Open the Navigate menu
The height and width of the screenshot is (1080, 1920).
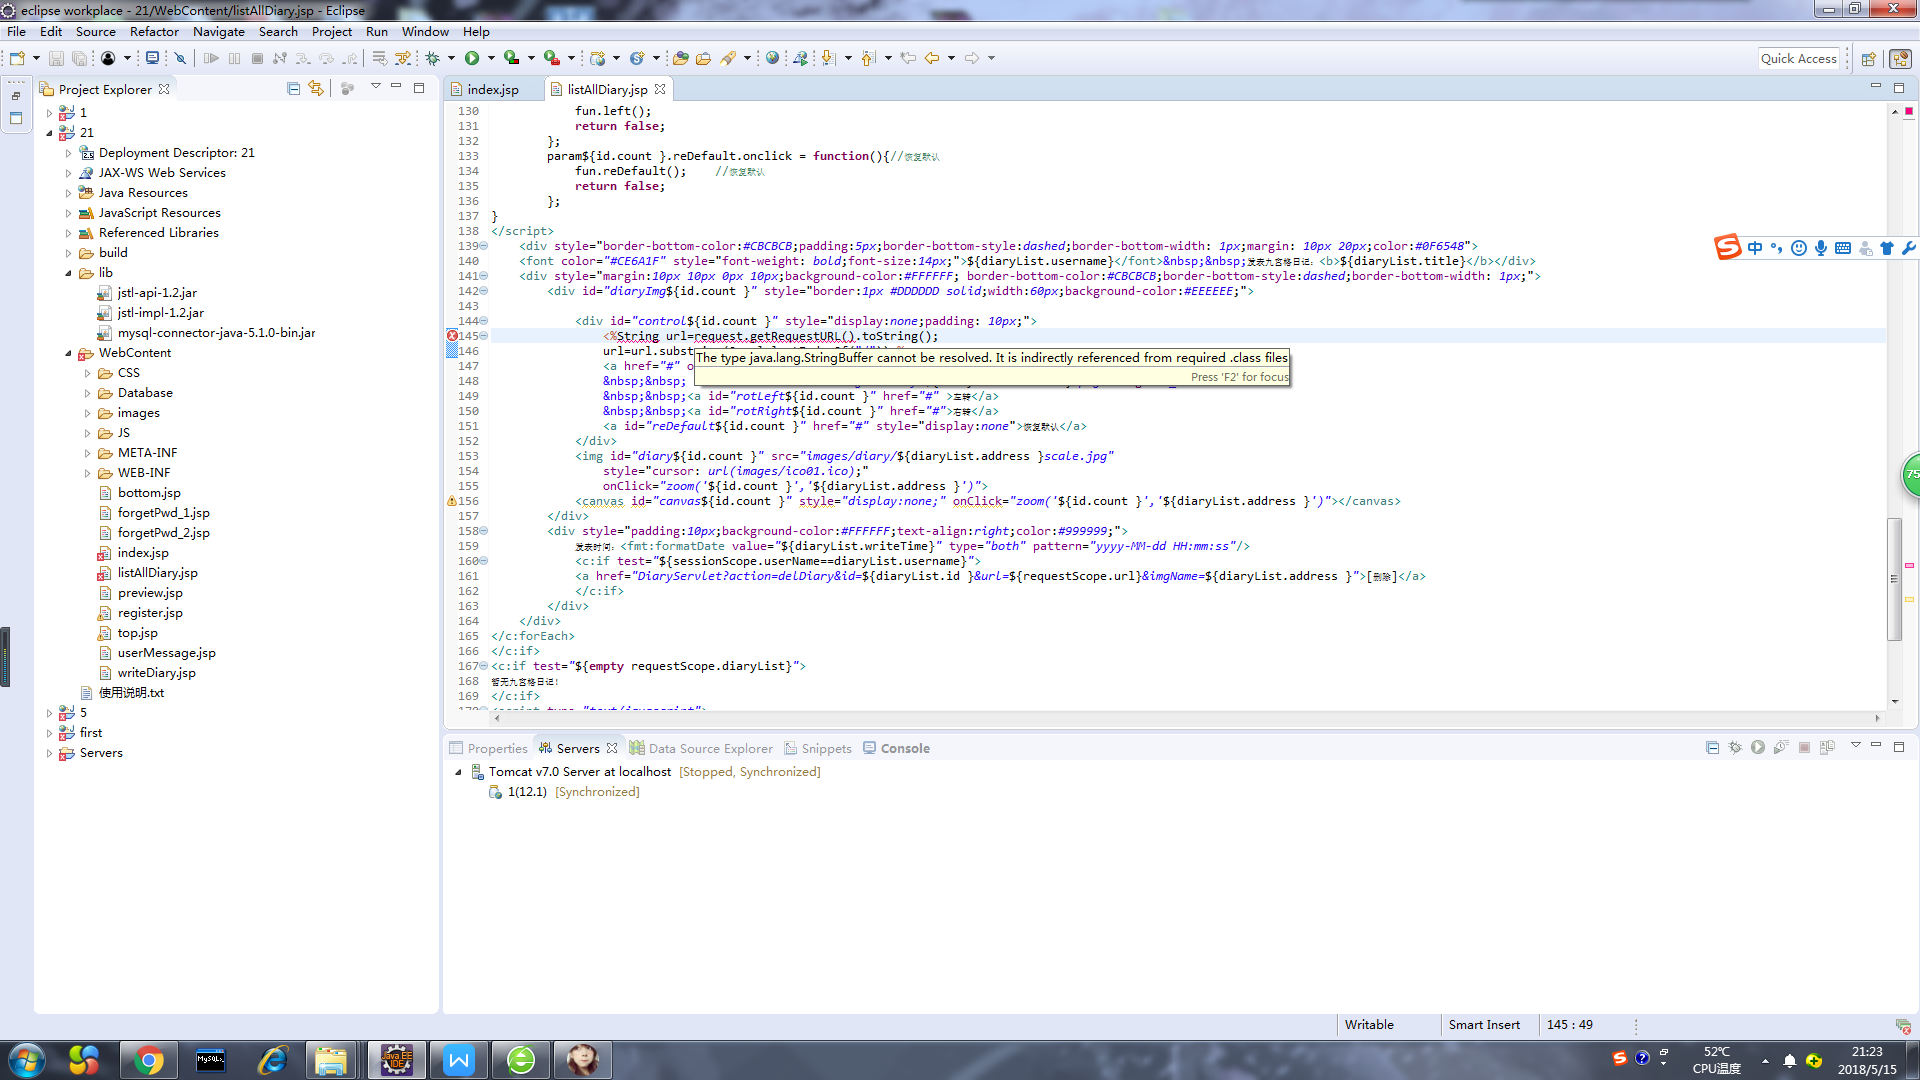tap(218, 31)
